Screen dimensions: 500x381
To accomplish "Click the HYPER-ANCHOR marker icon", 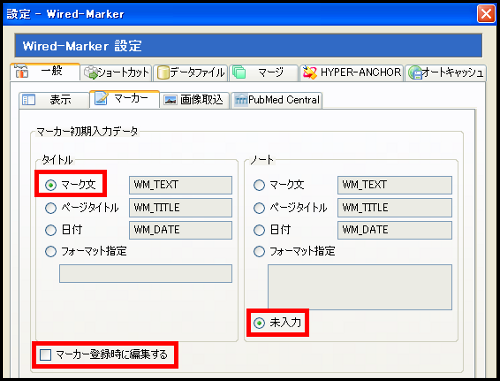I will (x=310, y=72).
